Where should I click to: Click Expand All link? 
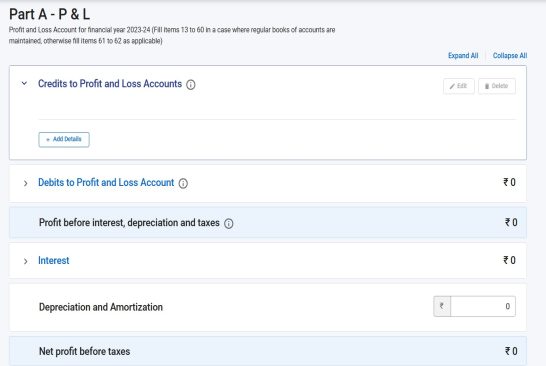[x=463, y=56]
